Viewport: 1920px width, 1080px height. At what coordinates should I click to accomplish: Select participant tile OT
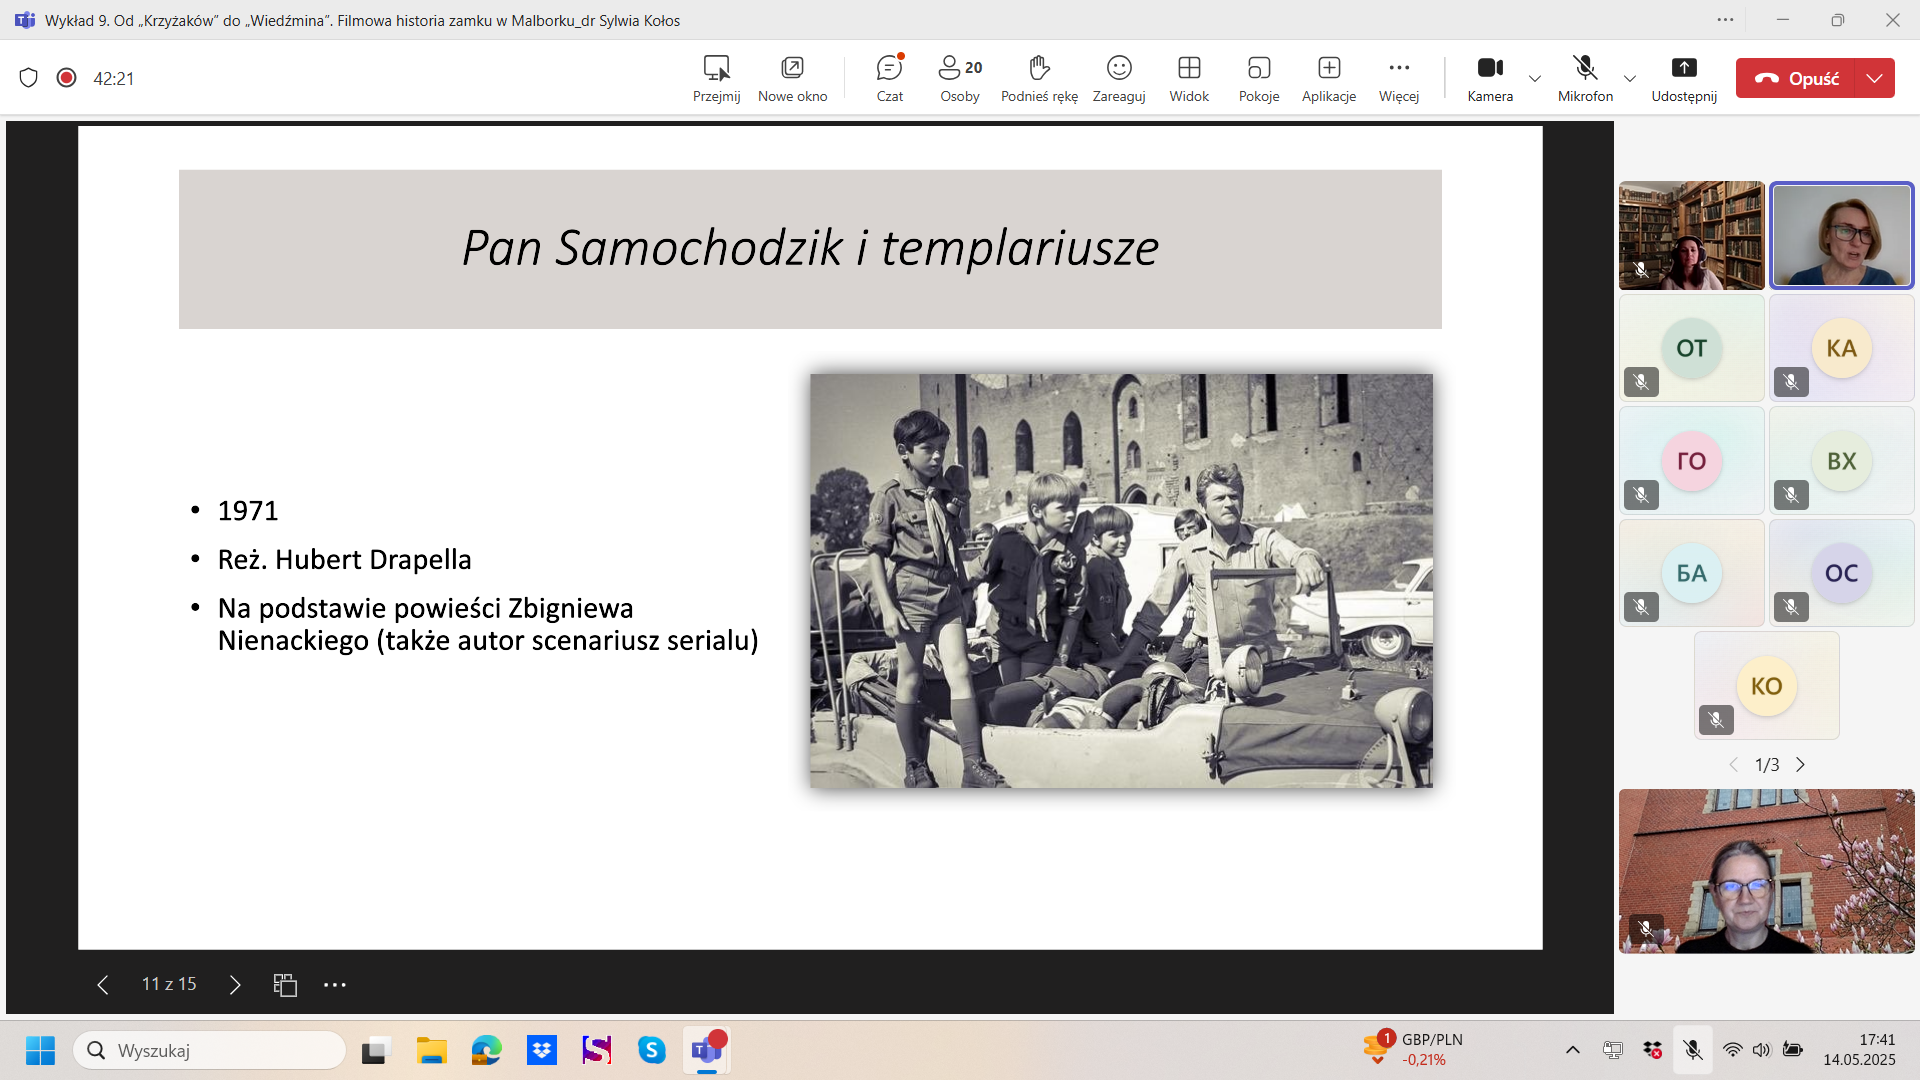[x=1692, y=348]
